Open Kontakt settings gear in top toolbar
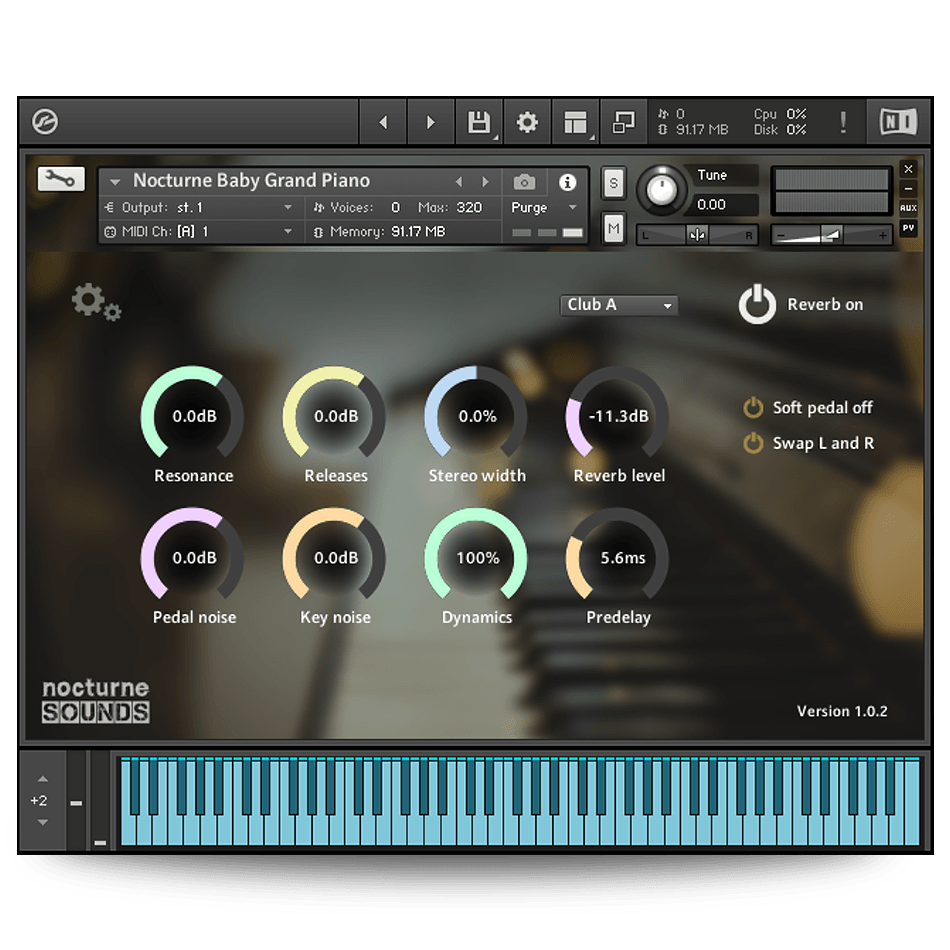This screenshot has height=950, width=950. pos(527,122)
